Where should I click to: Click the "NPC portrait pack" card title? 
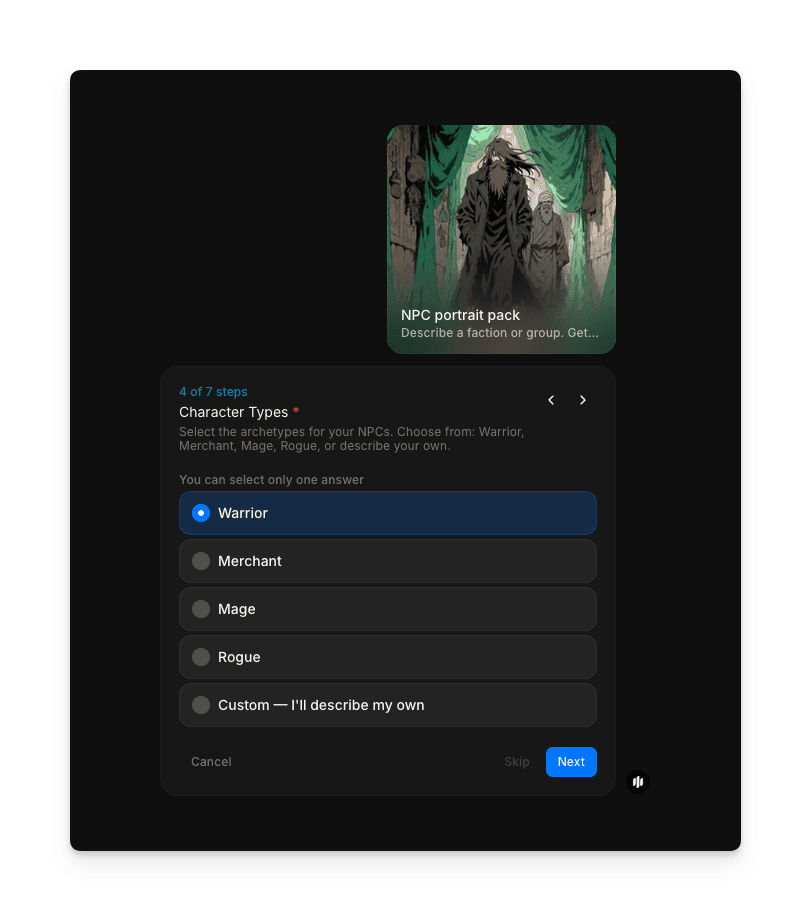click(x=460, y=315)
